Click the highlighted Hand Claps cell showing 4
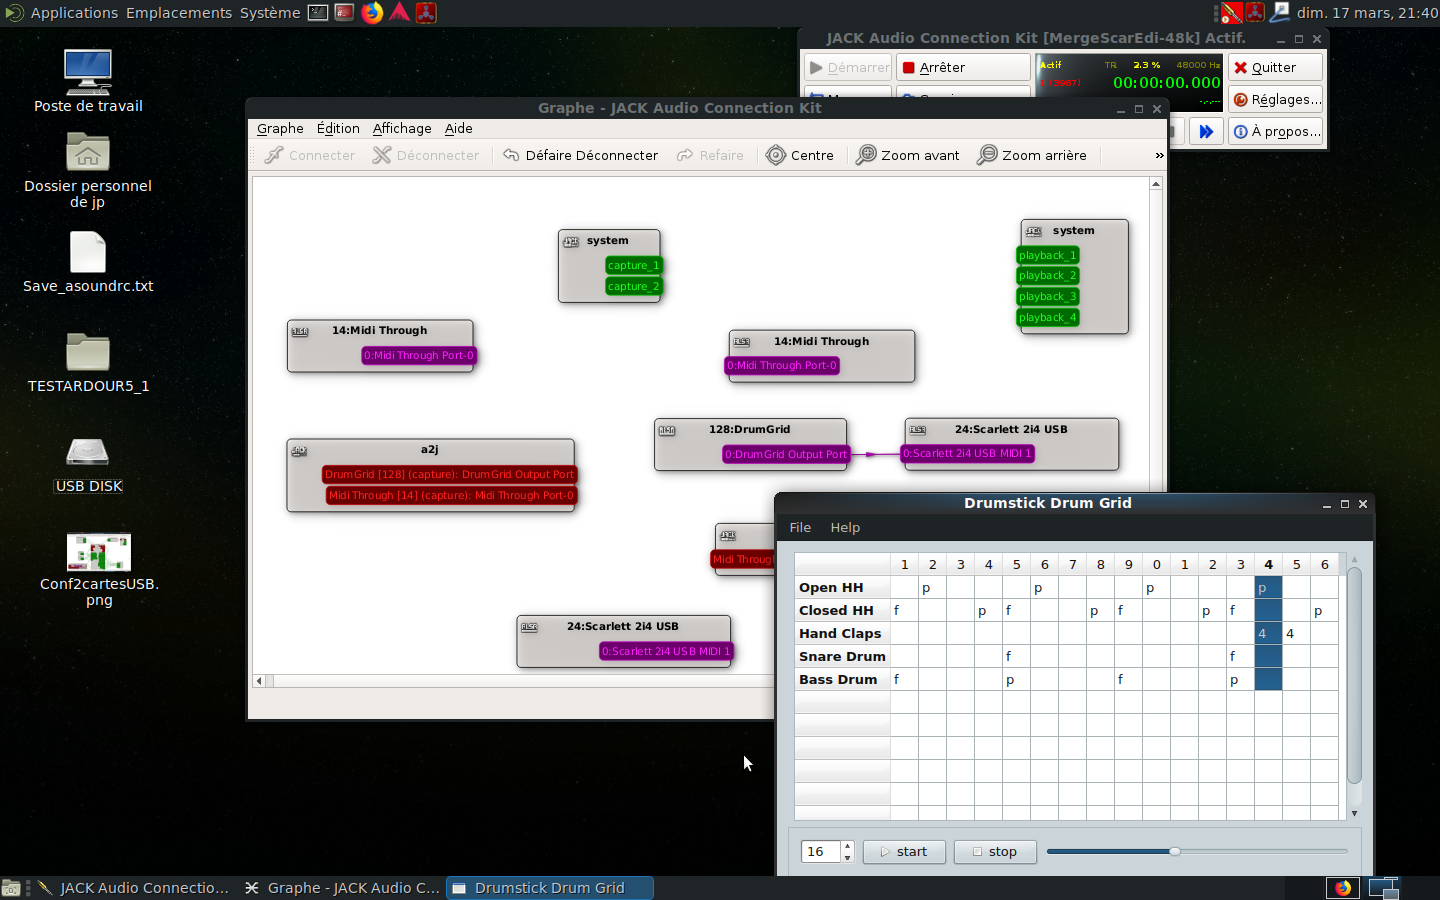1440x900 pixels. tap(1268, 633)
